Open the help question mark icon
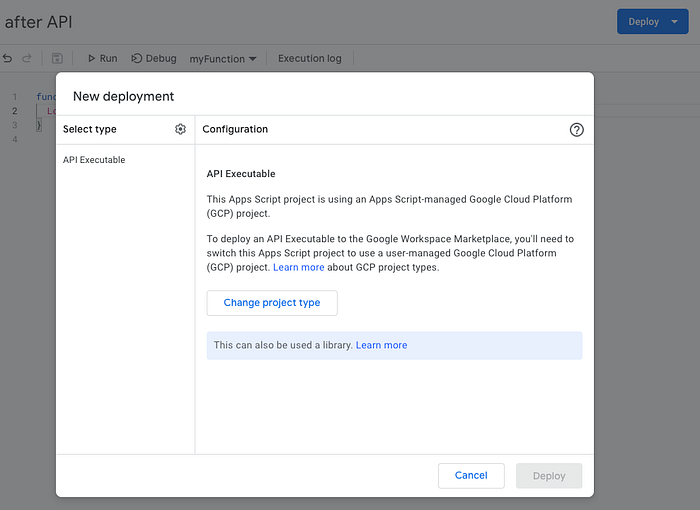The image size is (700, 510). tap(576, 129)
